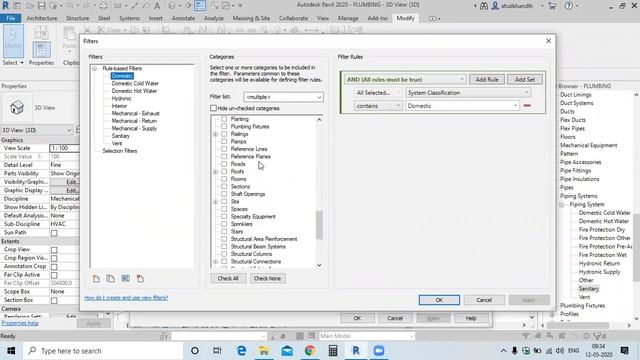
Task: Open the Filter list multiple dropdown
Action: click(x=283, y=97)
